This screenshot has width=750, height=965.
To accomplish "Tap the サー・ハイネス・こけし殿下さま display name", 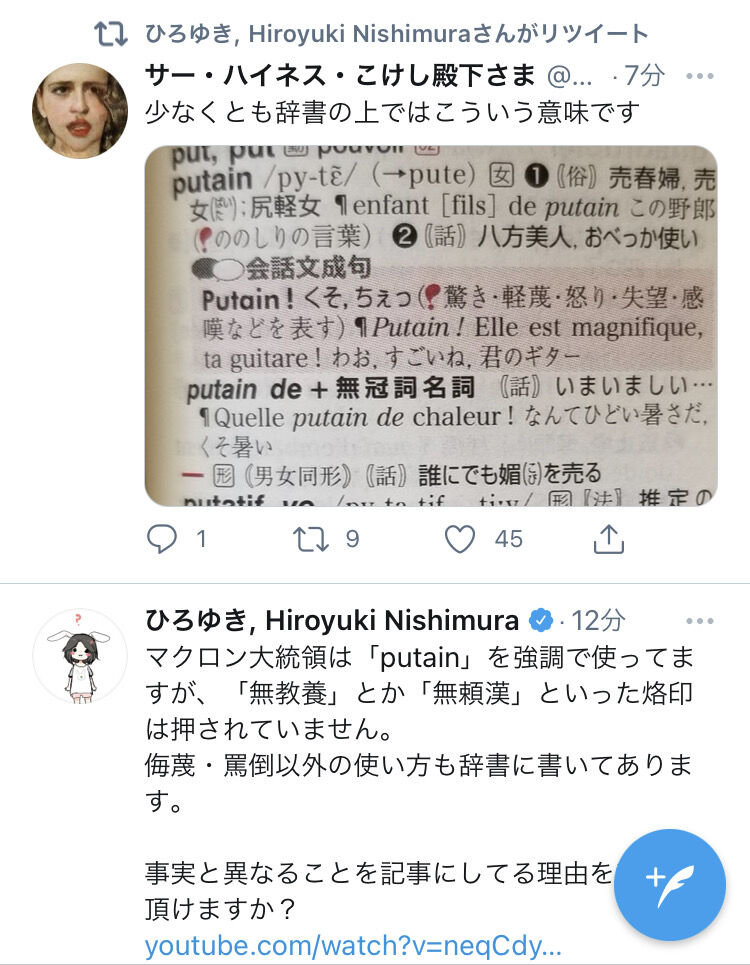I will (340, 76).
